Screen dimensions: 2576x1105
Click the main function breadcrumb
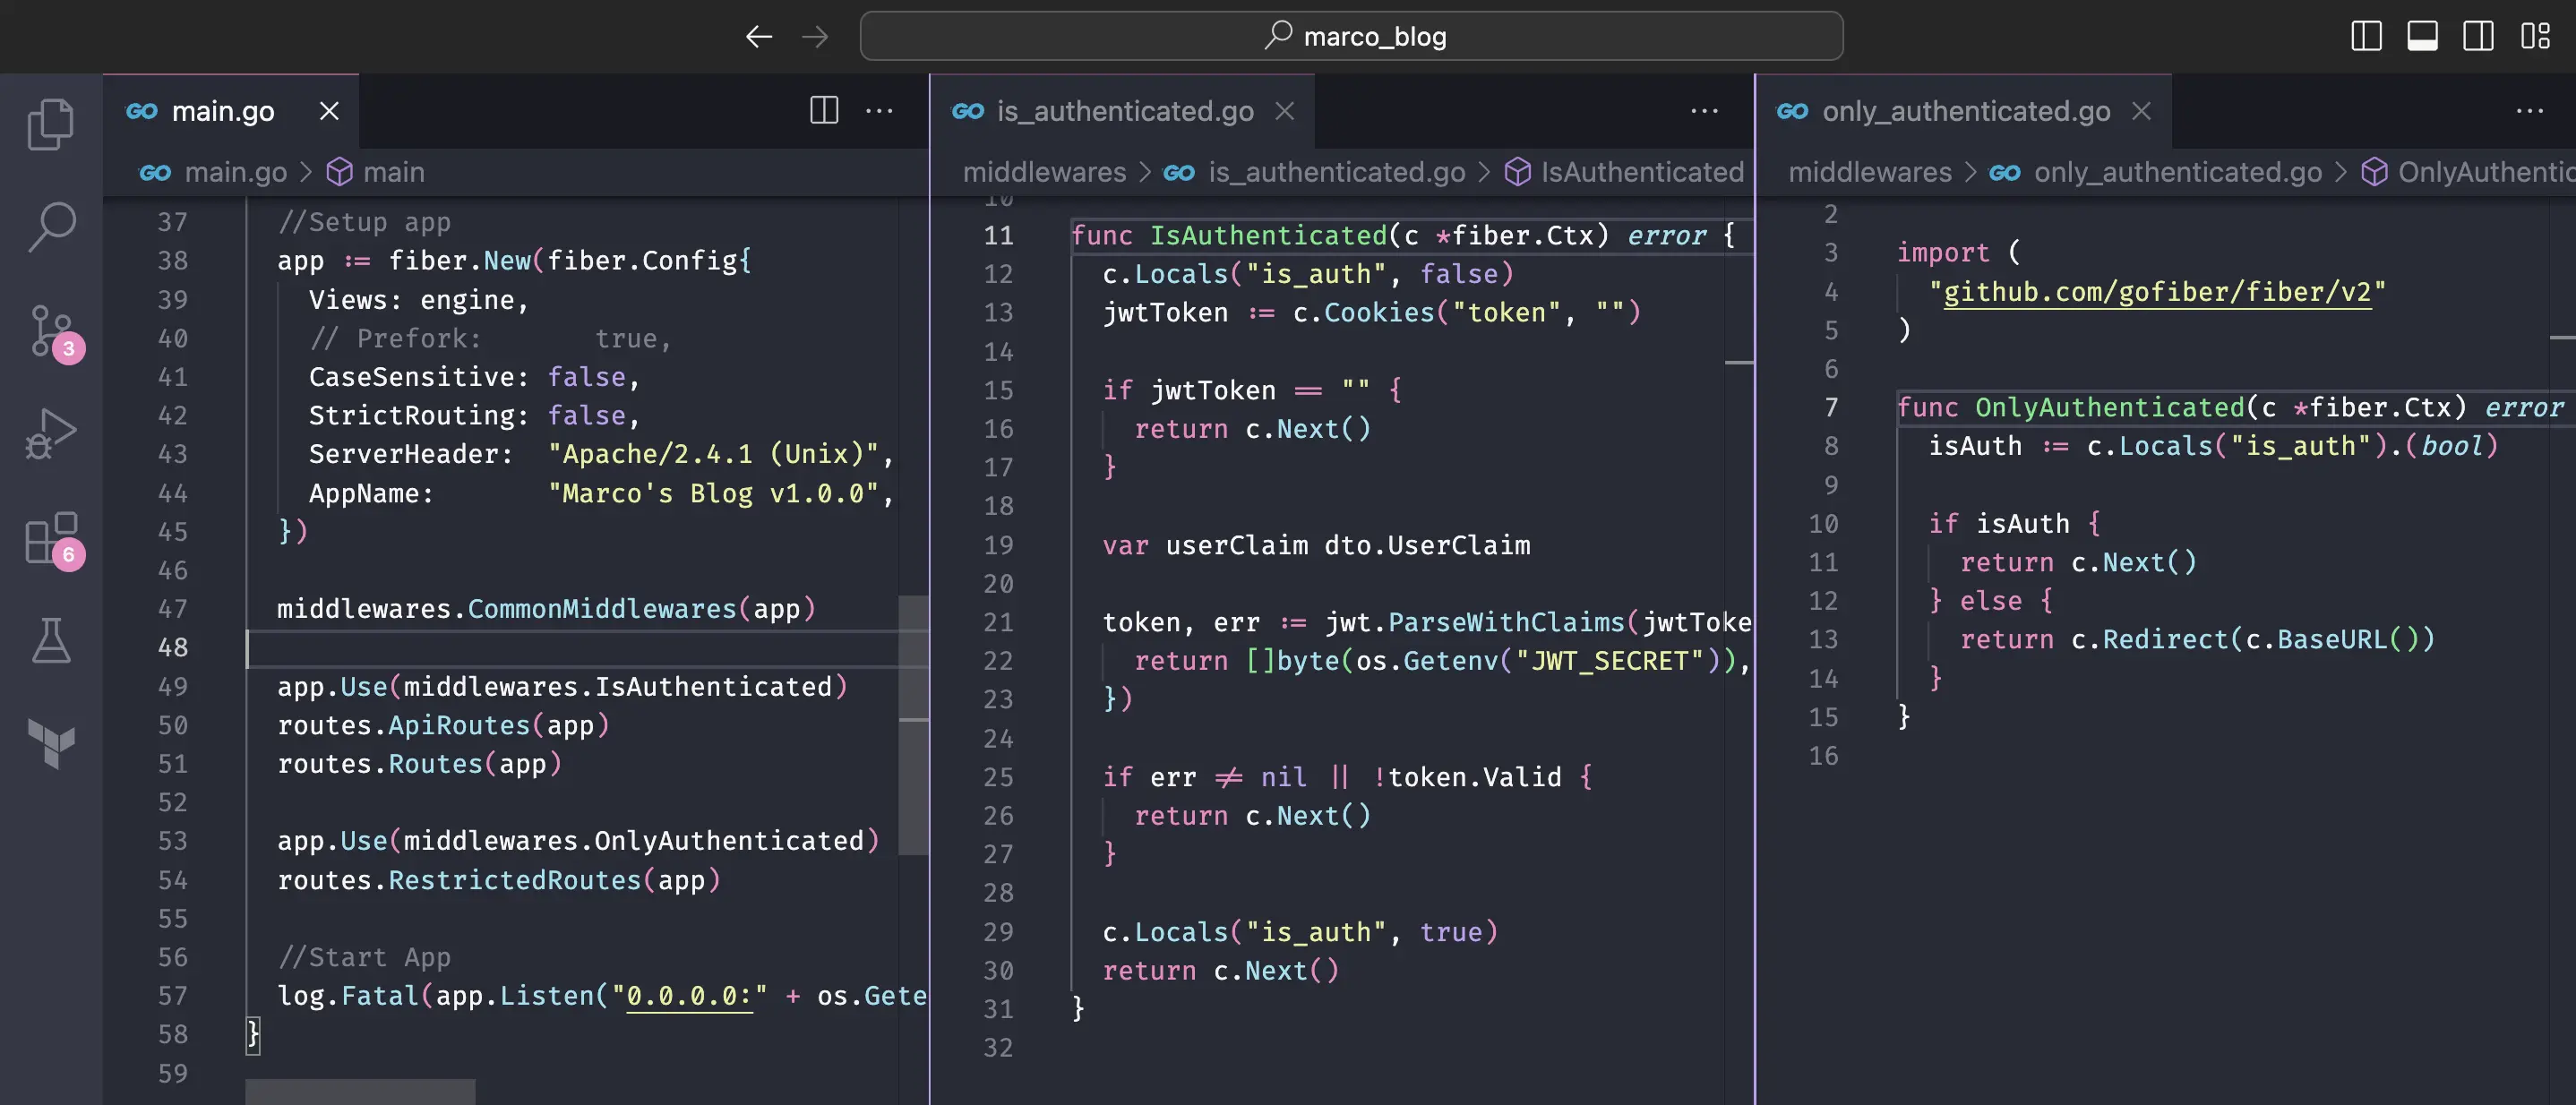(376, 172)
